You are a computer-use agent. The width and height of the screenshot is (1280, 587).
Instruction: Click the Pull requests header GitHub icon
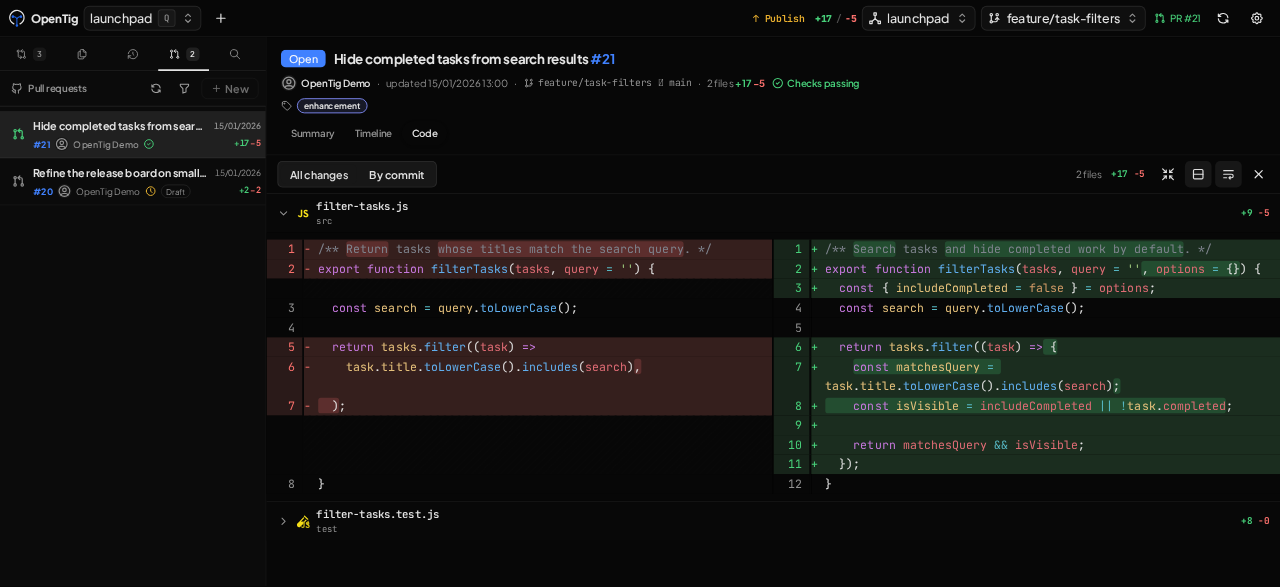(17, 88)
